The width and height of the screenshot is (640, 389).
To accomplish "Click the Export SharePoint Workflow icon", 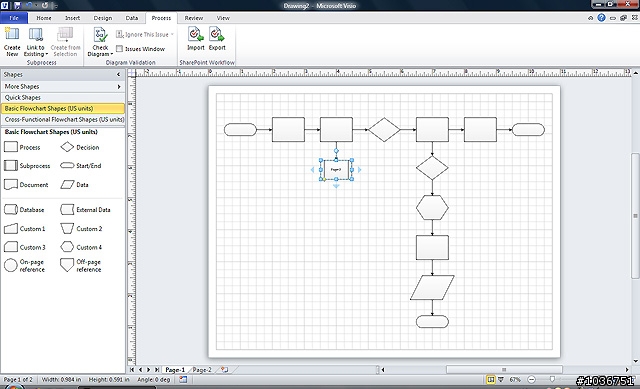I will [217, 38].
